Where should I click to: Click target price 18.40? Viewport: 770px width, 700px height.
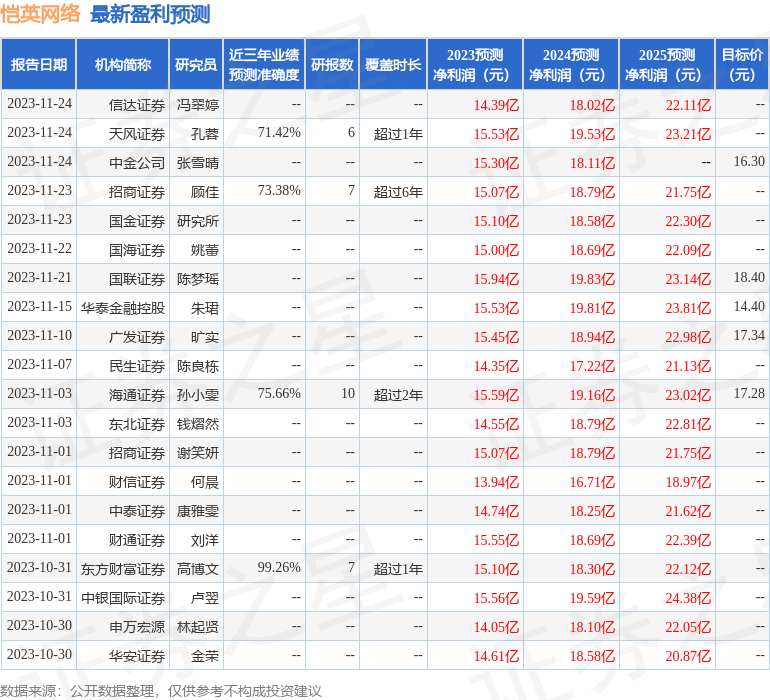click(x=749, y=278)
